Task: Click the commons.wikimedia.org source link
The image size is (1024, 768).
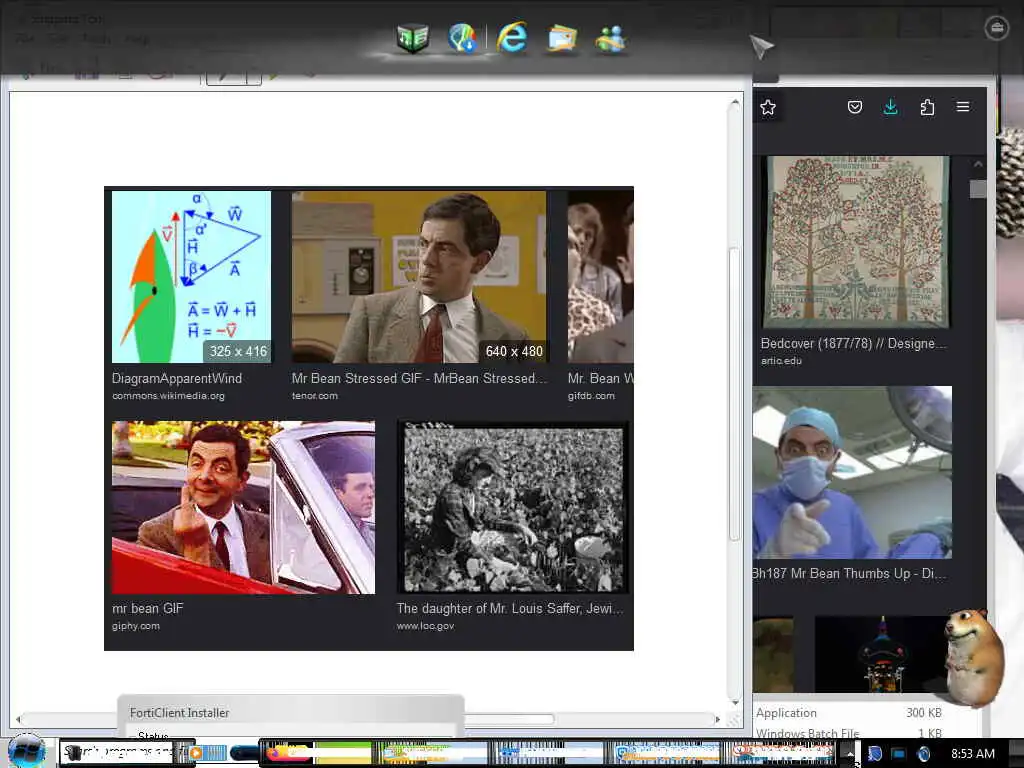Action: (168, 396)
